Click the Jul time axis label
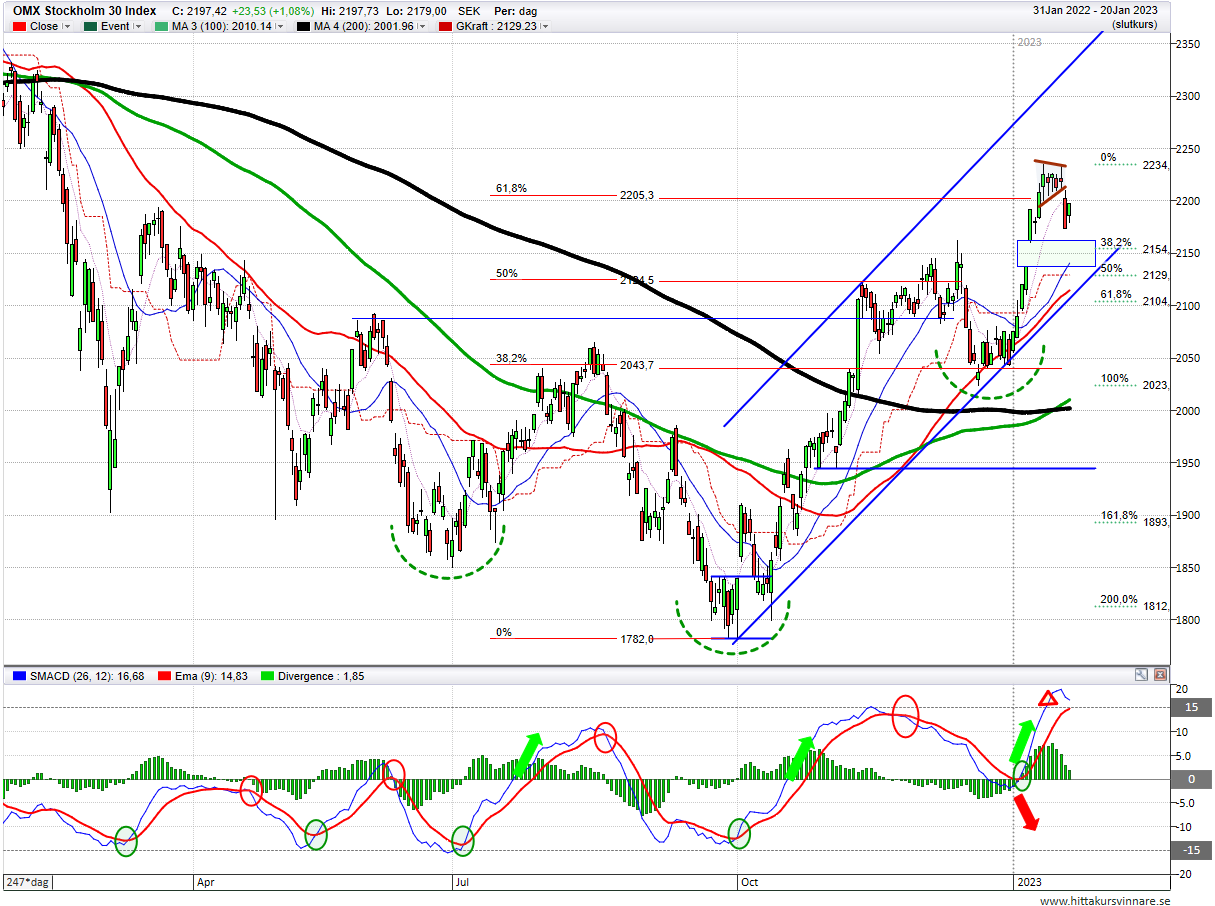Image resolution: width=1215 pixels, height=906 pixels. pos(462,883)
